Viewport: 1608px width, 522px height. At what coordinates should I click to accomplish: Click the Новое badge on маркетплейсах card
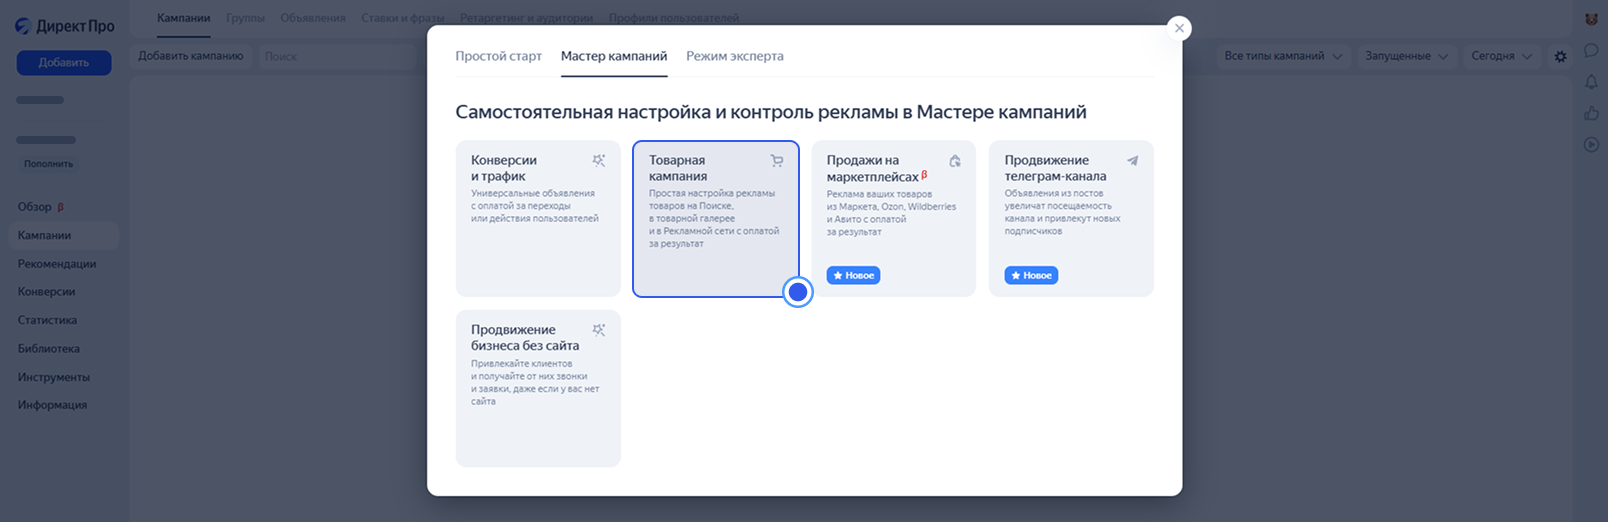tap(853, 275)
